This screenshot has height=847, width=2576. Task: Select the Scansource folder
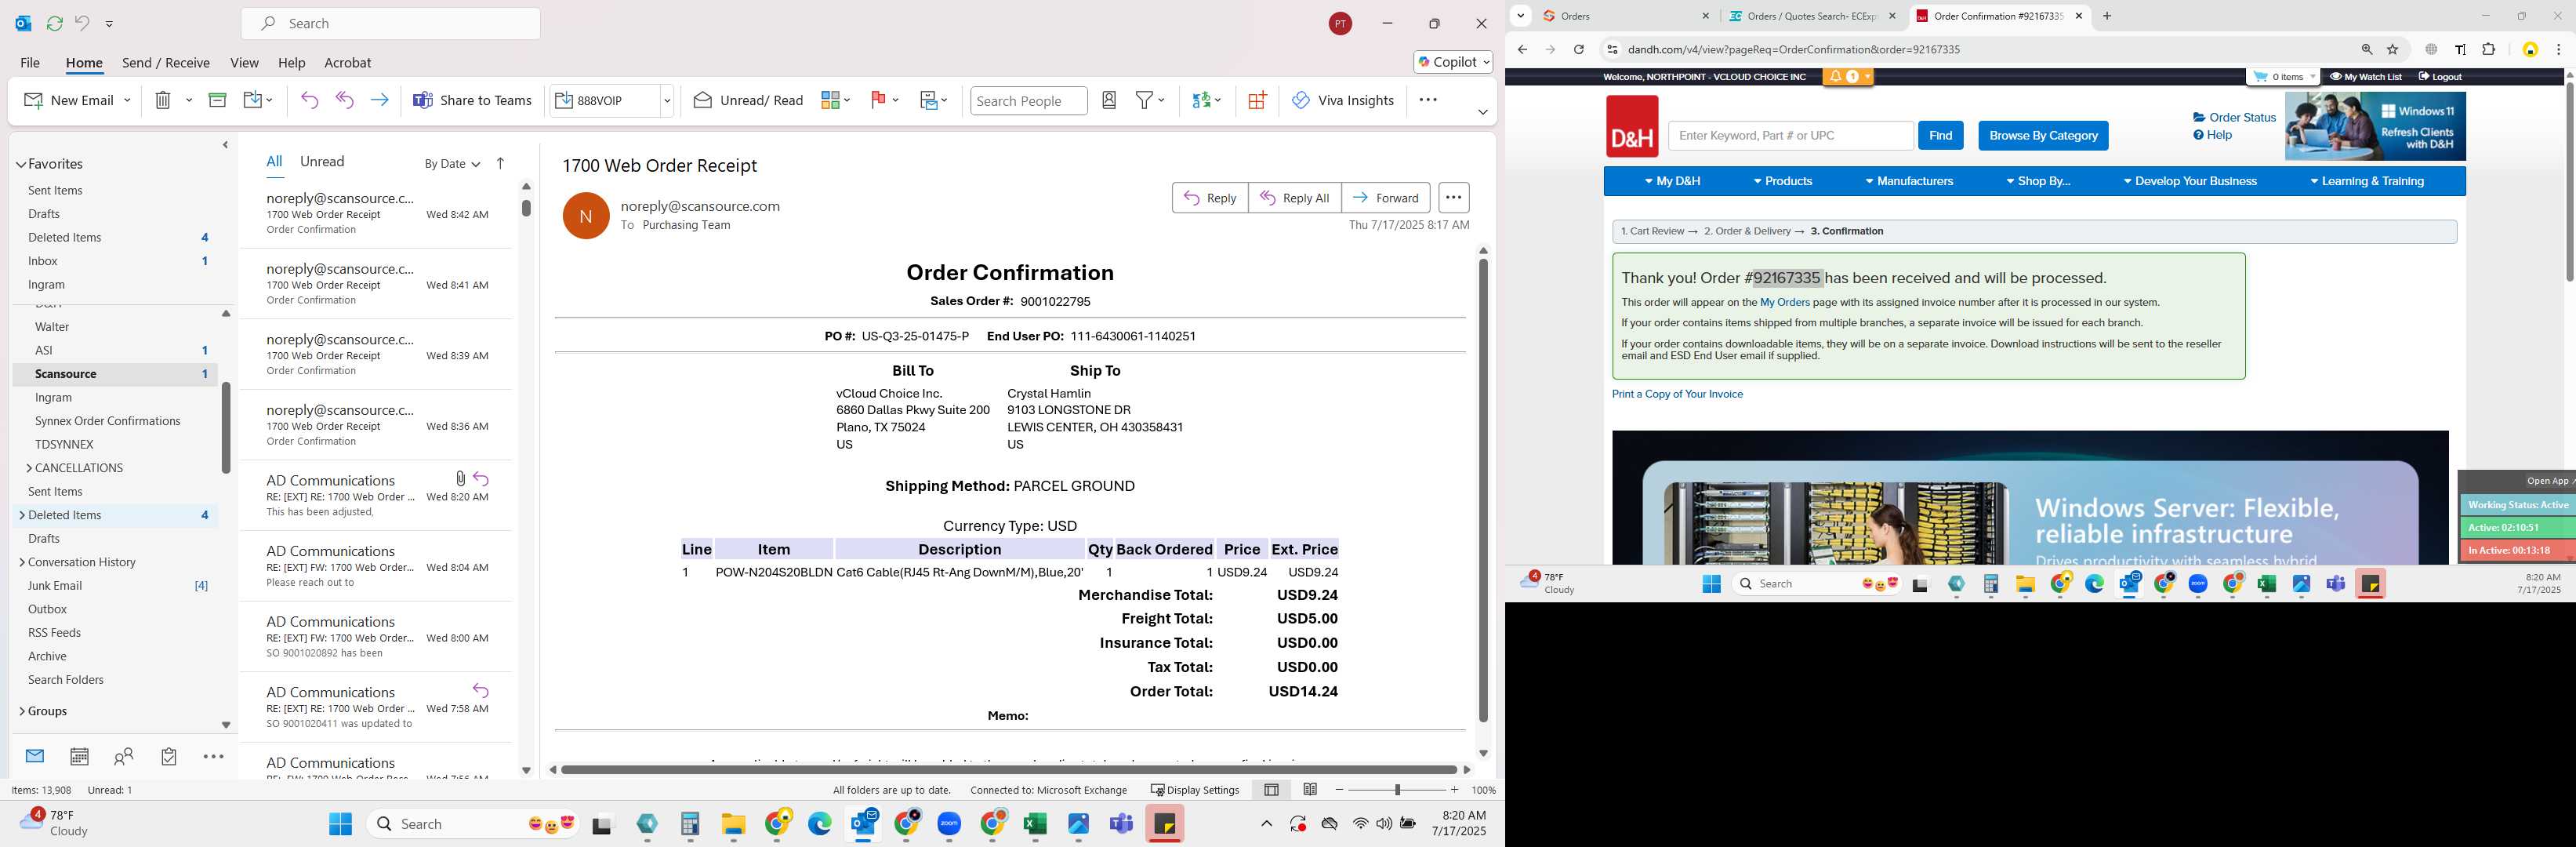115,374
